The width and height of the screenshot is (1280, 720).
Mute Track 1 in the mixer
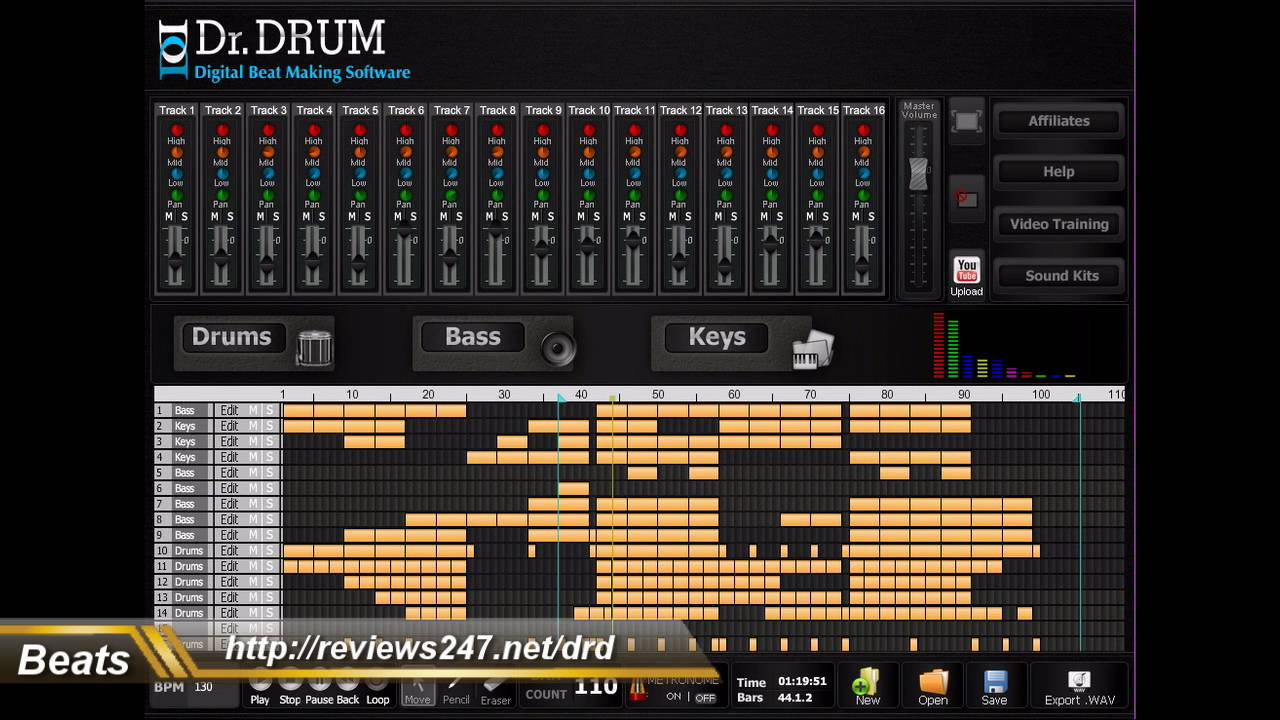169,217
